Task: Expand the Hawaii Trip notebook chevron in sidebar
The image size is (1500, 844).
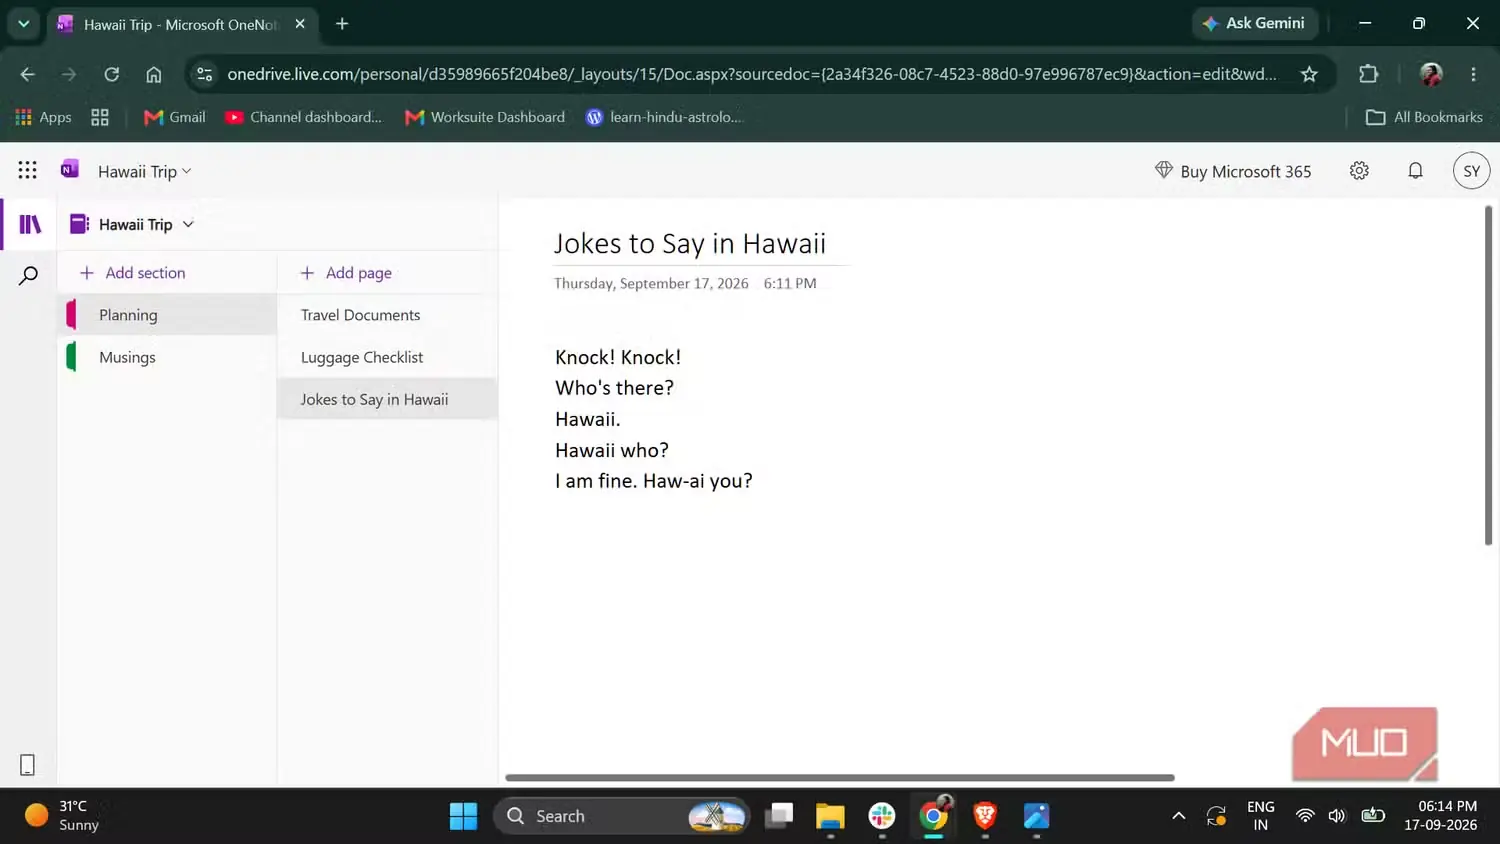Action: pos(188,224)
